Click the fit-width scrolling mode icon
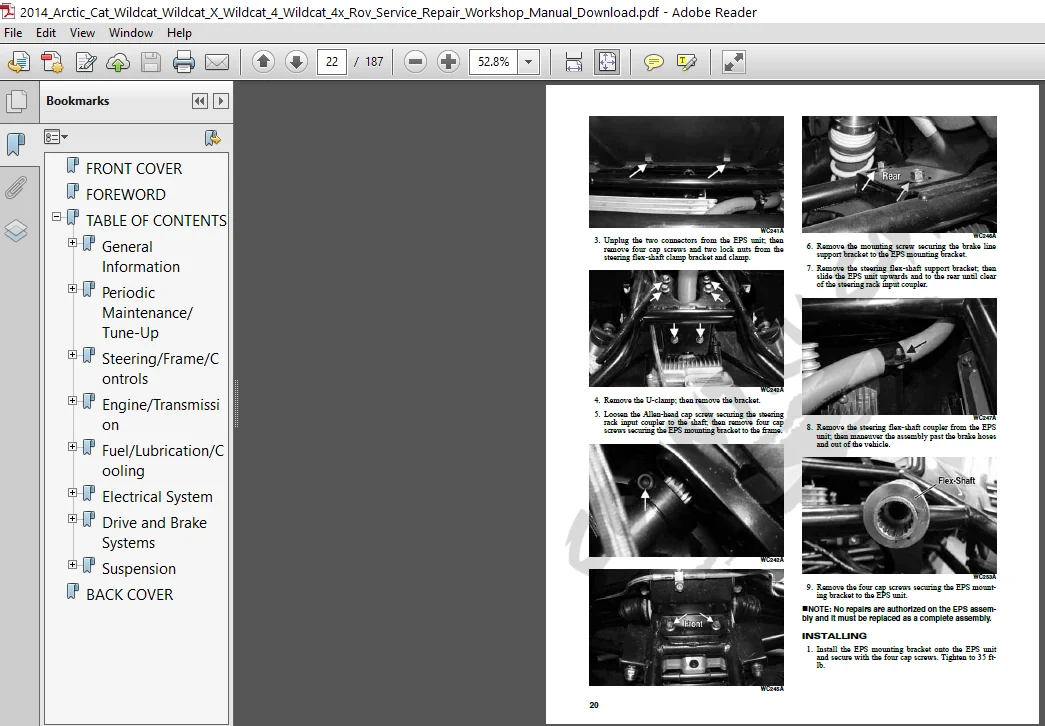Screen dimensions: 1045x726 [x=573, y=62]
